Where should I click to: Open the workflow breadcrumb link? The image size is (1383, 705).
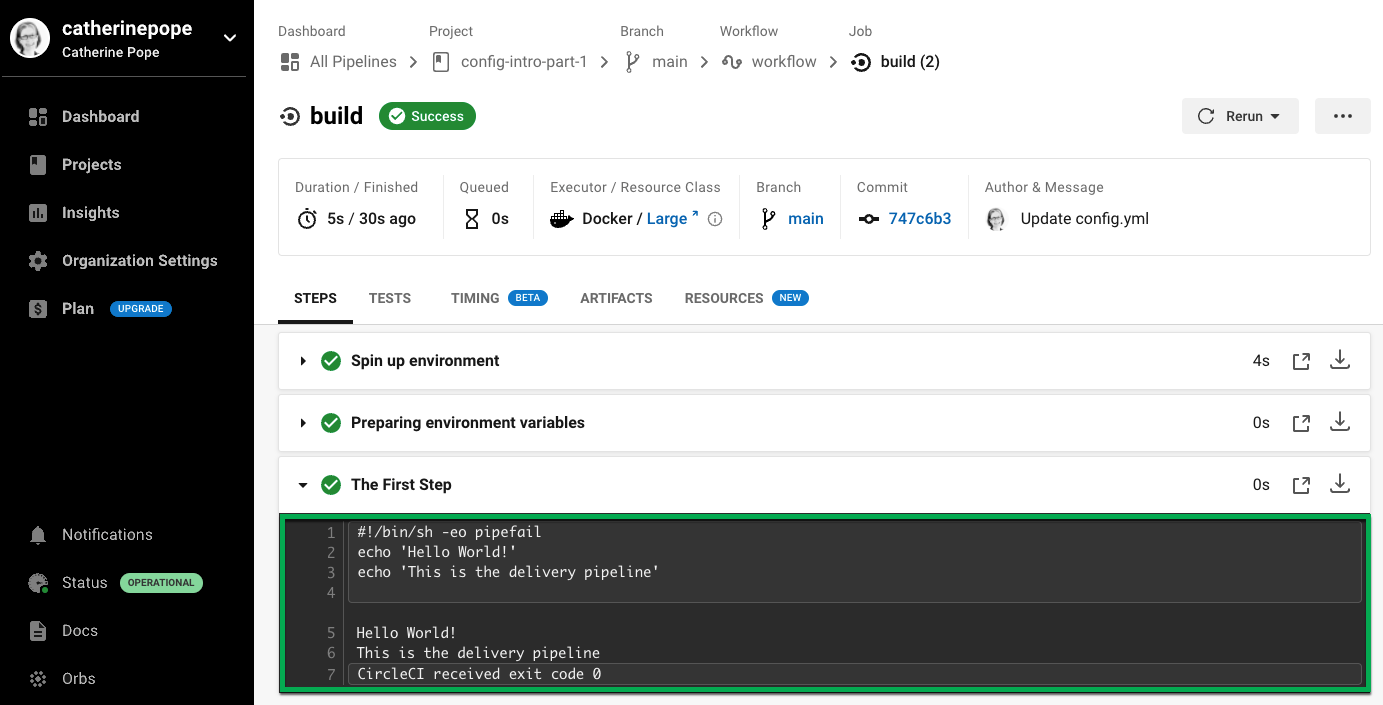(784, 62)
